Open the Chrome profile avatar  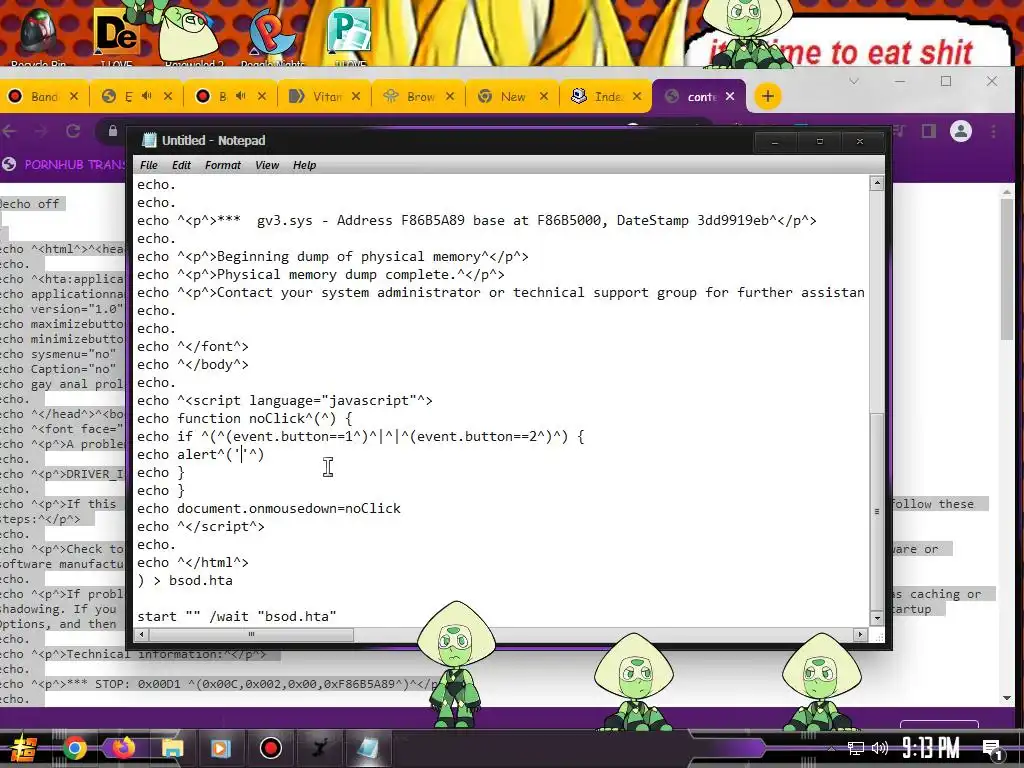961,131
